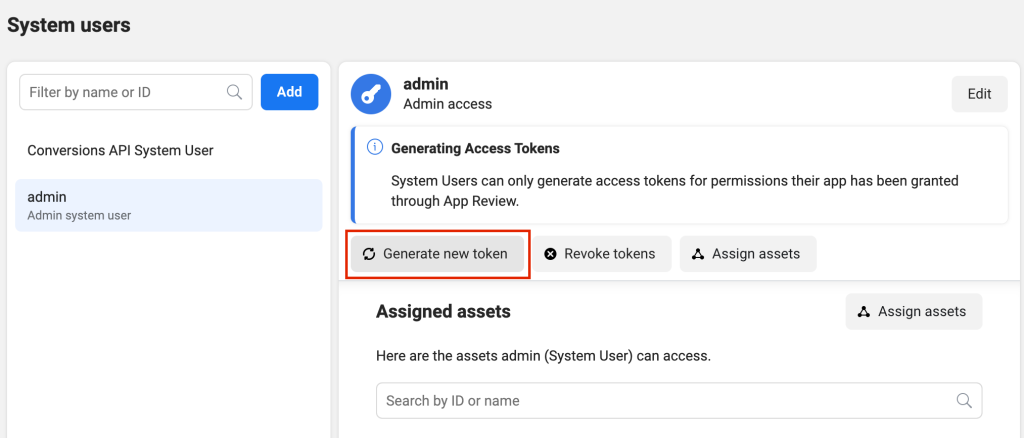Click the System users page heading
Image resolution: width=1024 pixels, height=438 pixels.
tap(69, 25)
